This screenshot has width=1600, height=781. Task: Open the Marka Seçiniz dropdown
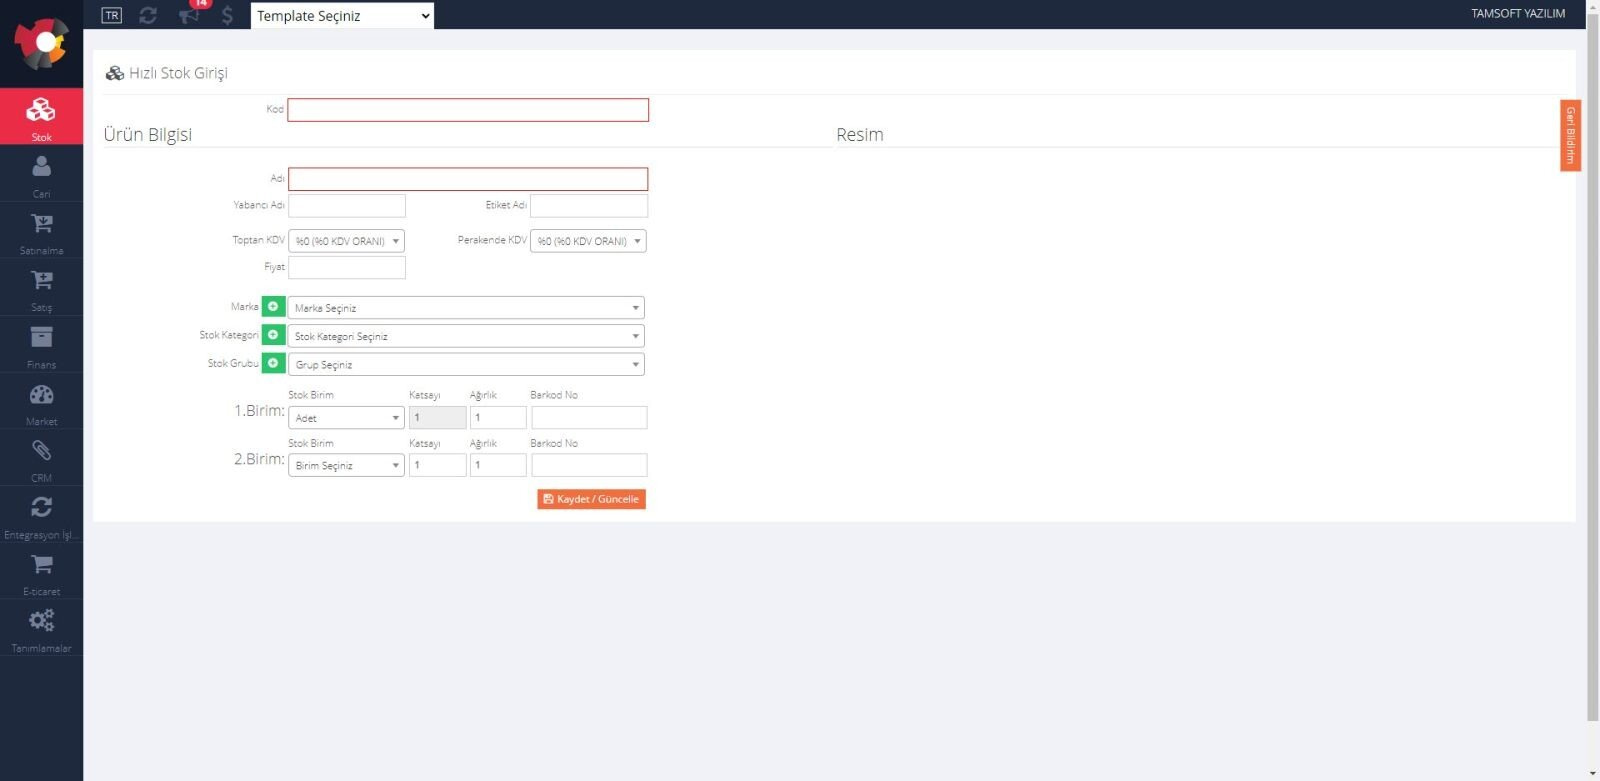(x=466, y=308)
